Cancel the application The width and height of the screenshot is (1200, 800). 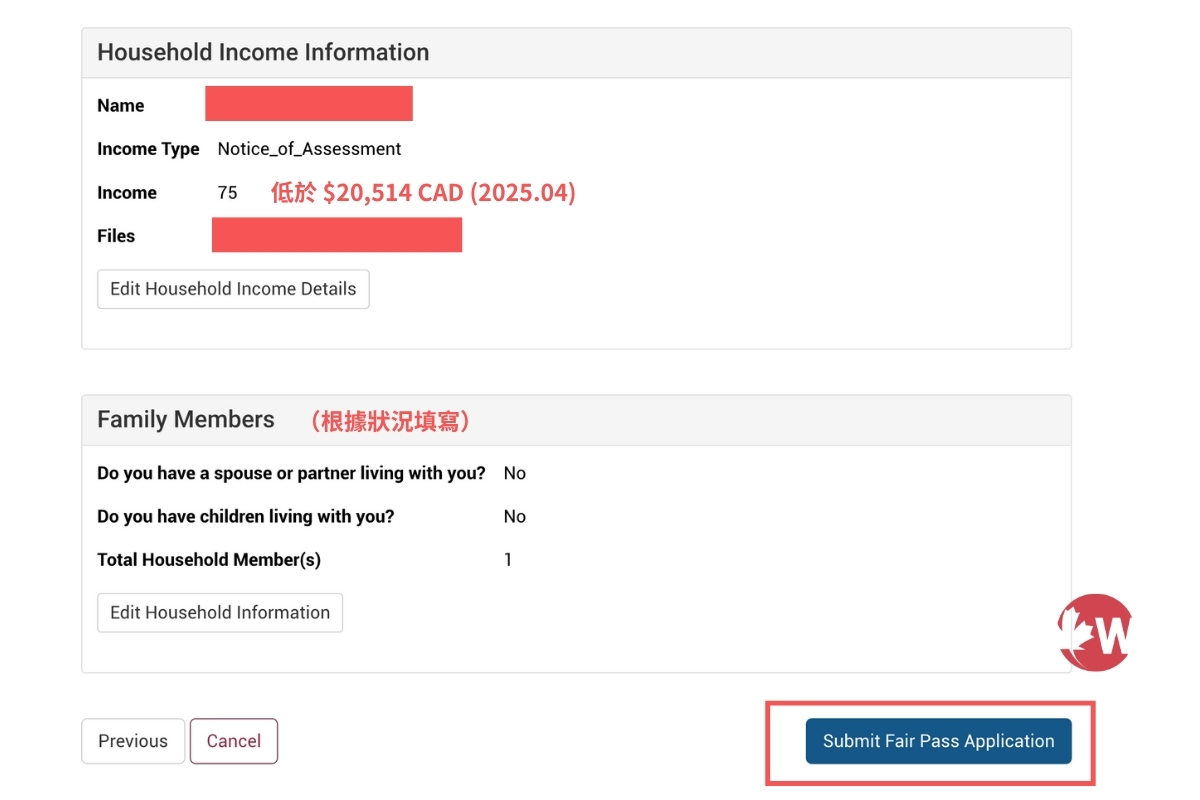coord(234,741)
